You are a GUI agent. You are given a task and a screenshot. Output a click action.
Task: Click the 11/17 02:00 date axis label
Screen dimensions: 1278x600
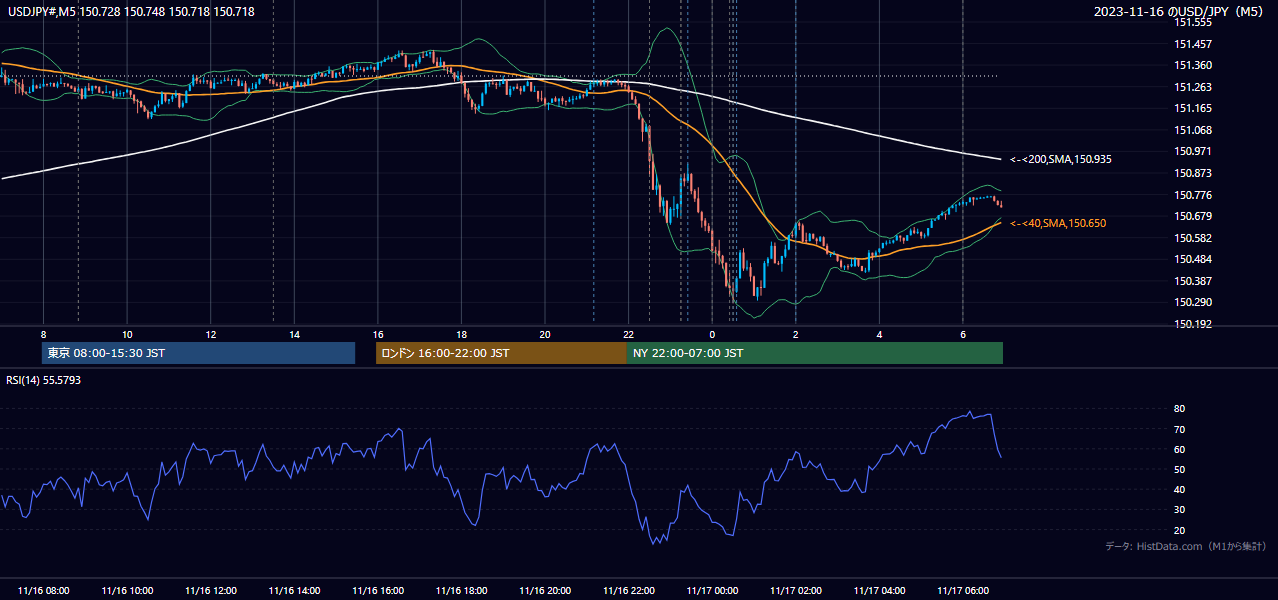click(795, 590)
